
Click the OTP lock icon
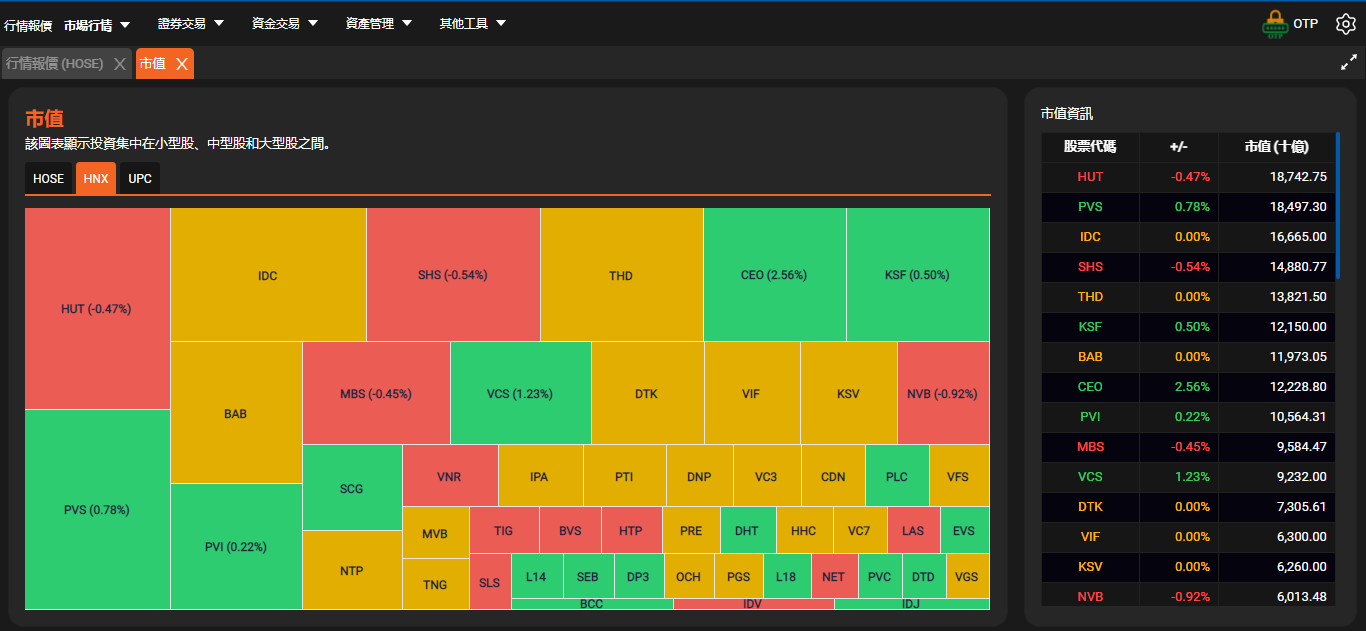[x=1274, y=24]
